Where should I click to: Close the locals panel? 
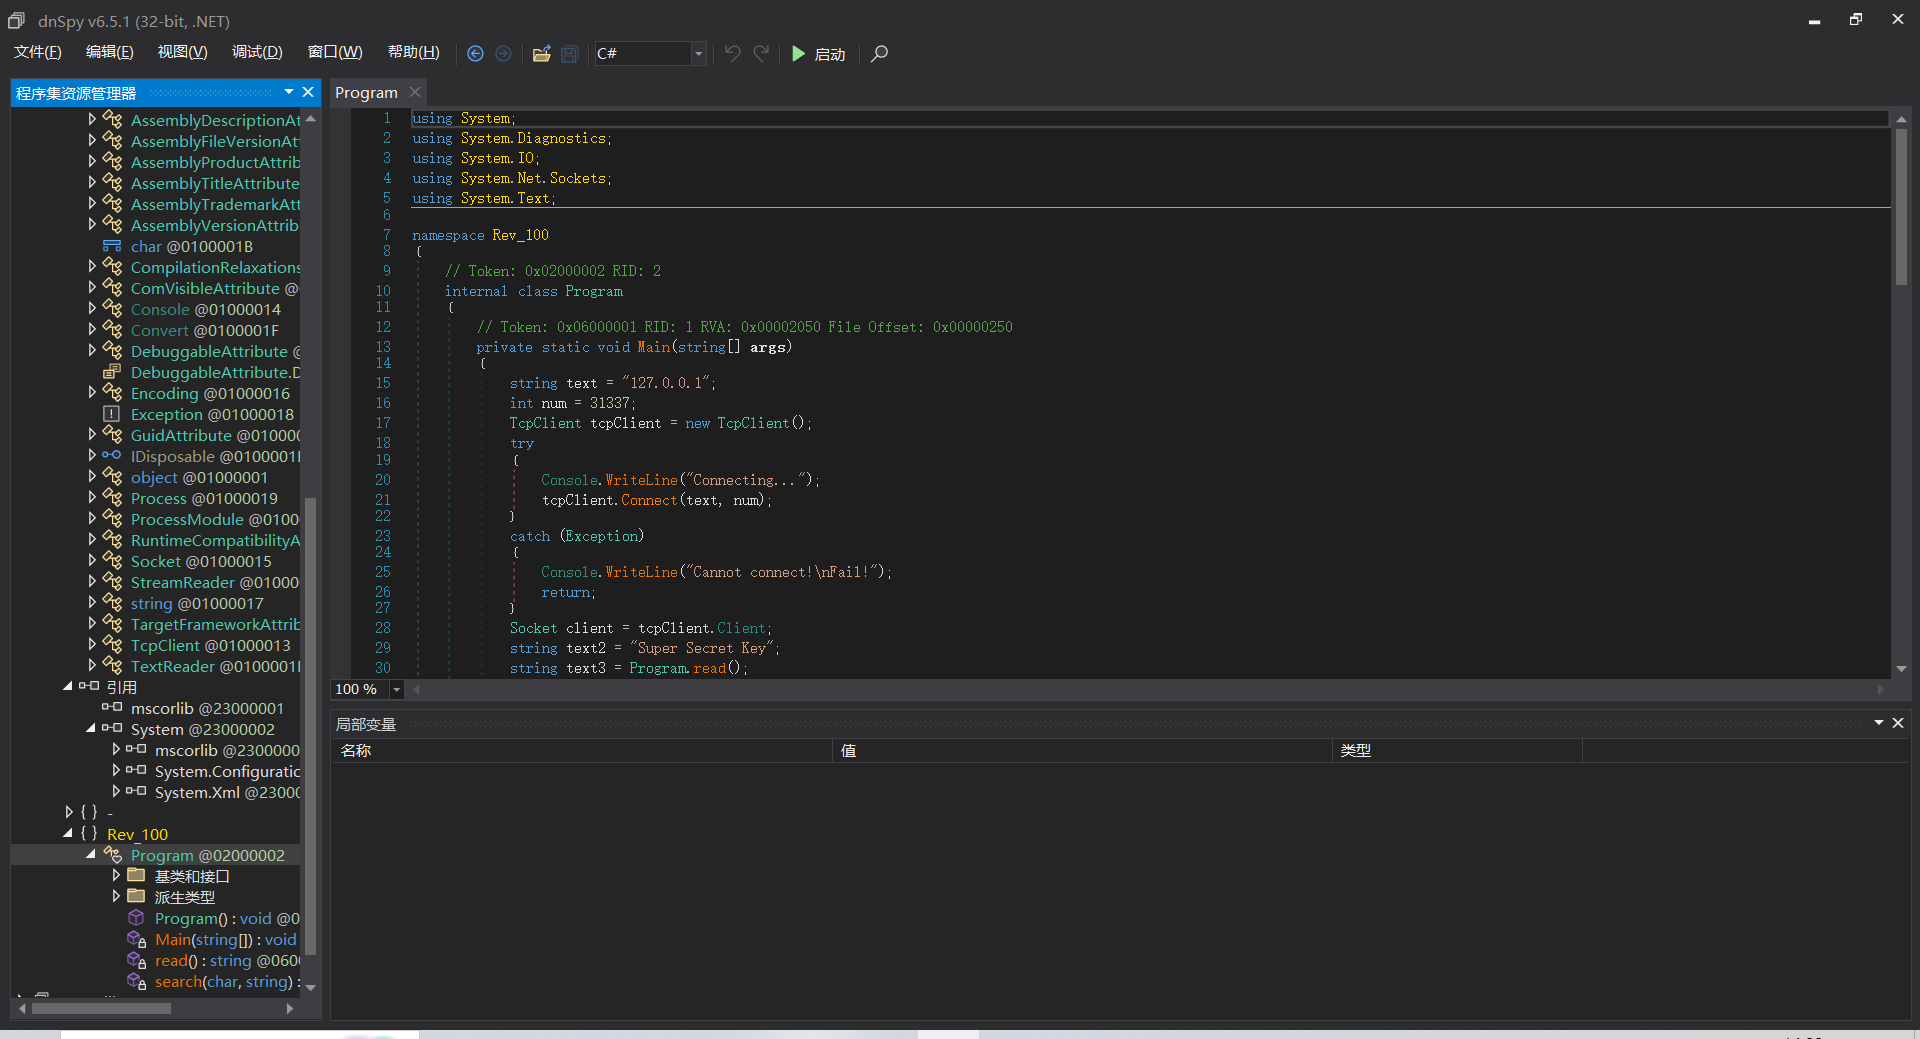pos(1898,723)
